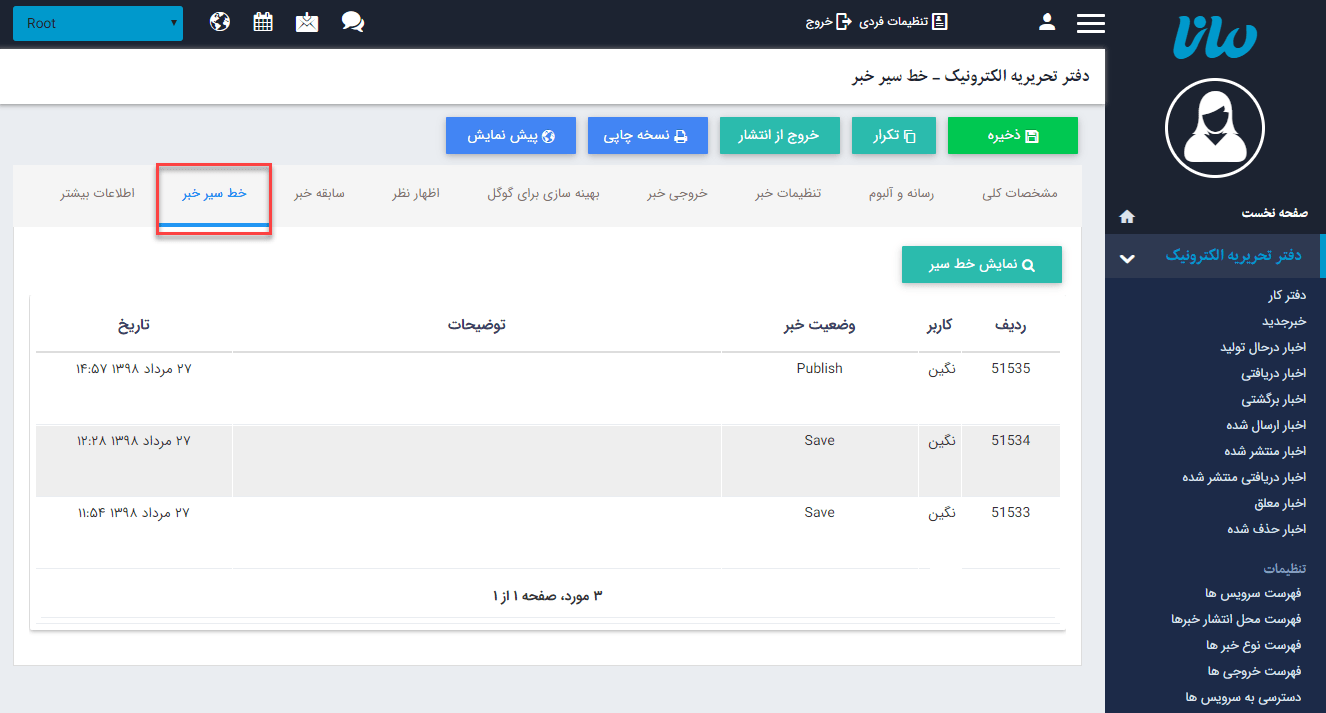Open the globe icon in the top toolbar
The image size is (1326, 713).
[x=220, y=21]
